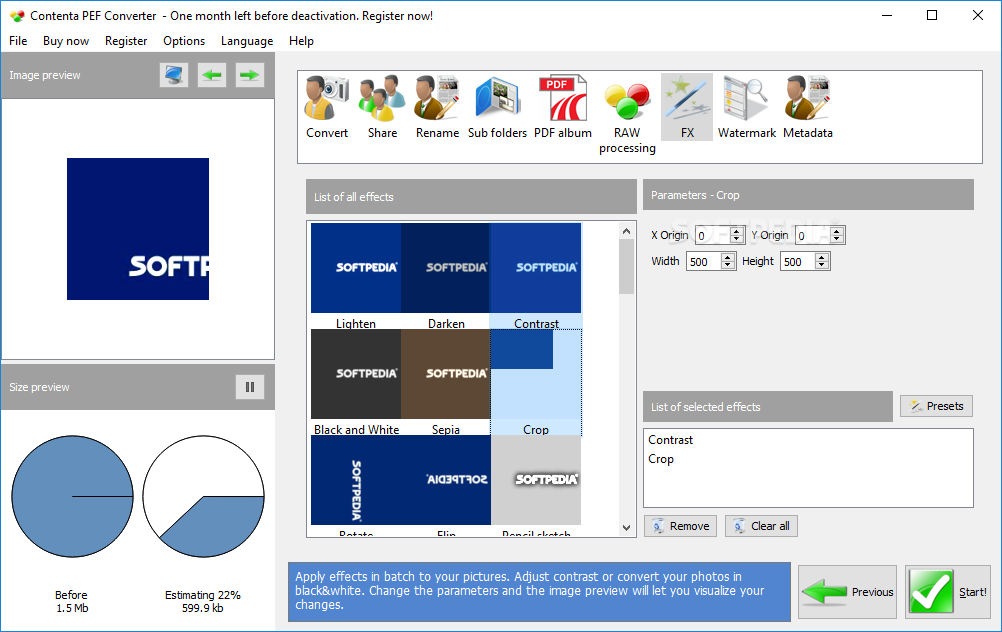Increase the Width value
1002x632 pixels.
[727, 257]
